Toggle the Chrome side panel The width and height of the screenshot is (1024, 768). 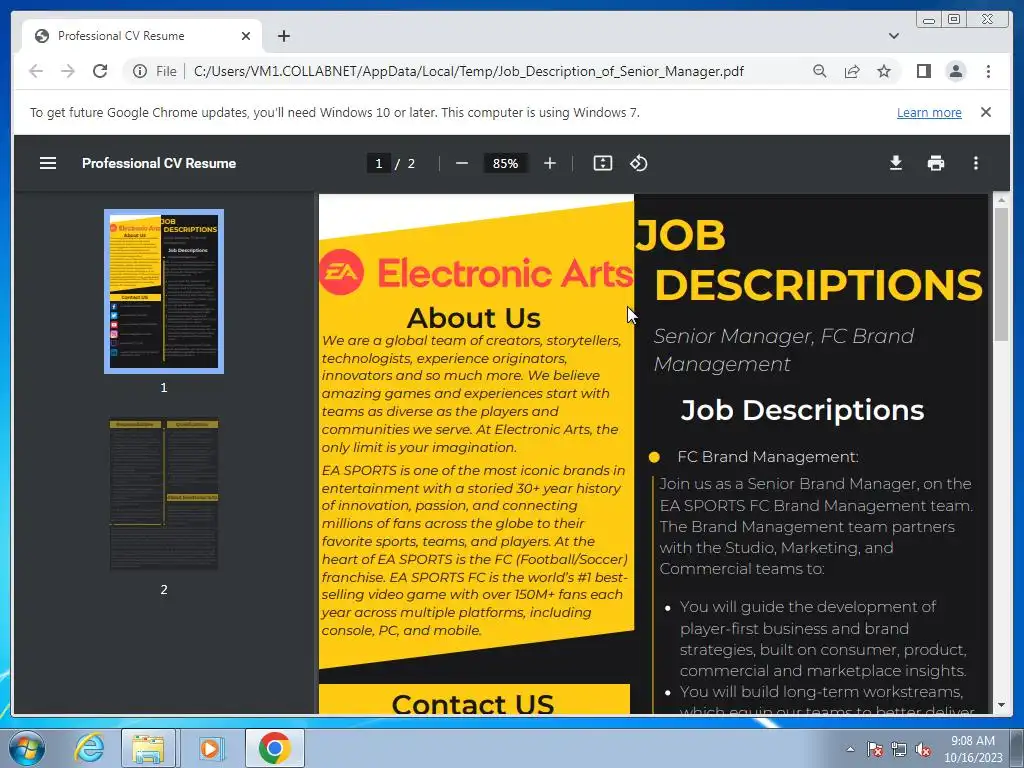pyautogui.click(x=923, y=71)
